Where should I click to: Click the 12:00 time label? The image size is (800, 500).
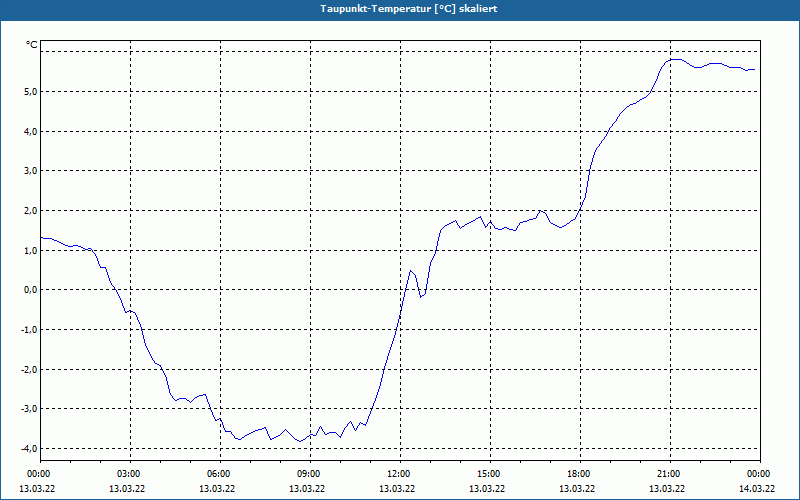coord(400,474)
